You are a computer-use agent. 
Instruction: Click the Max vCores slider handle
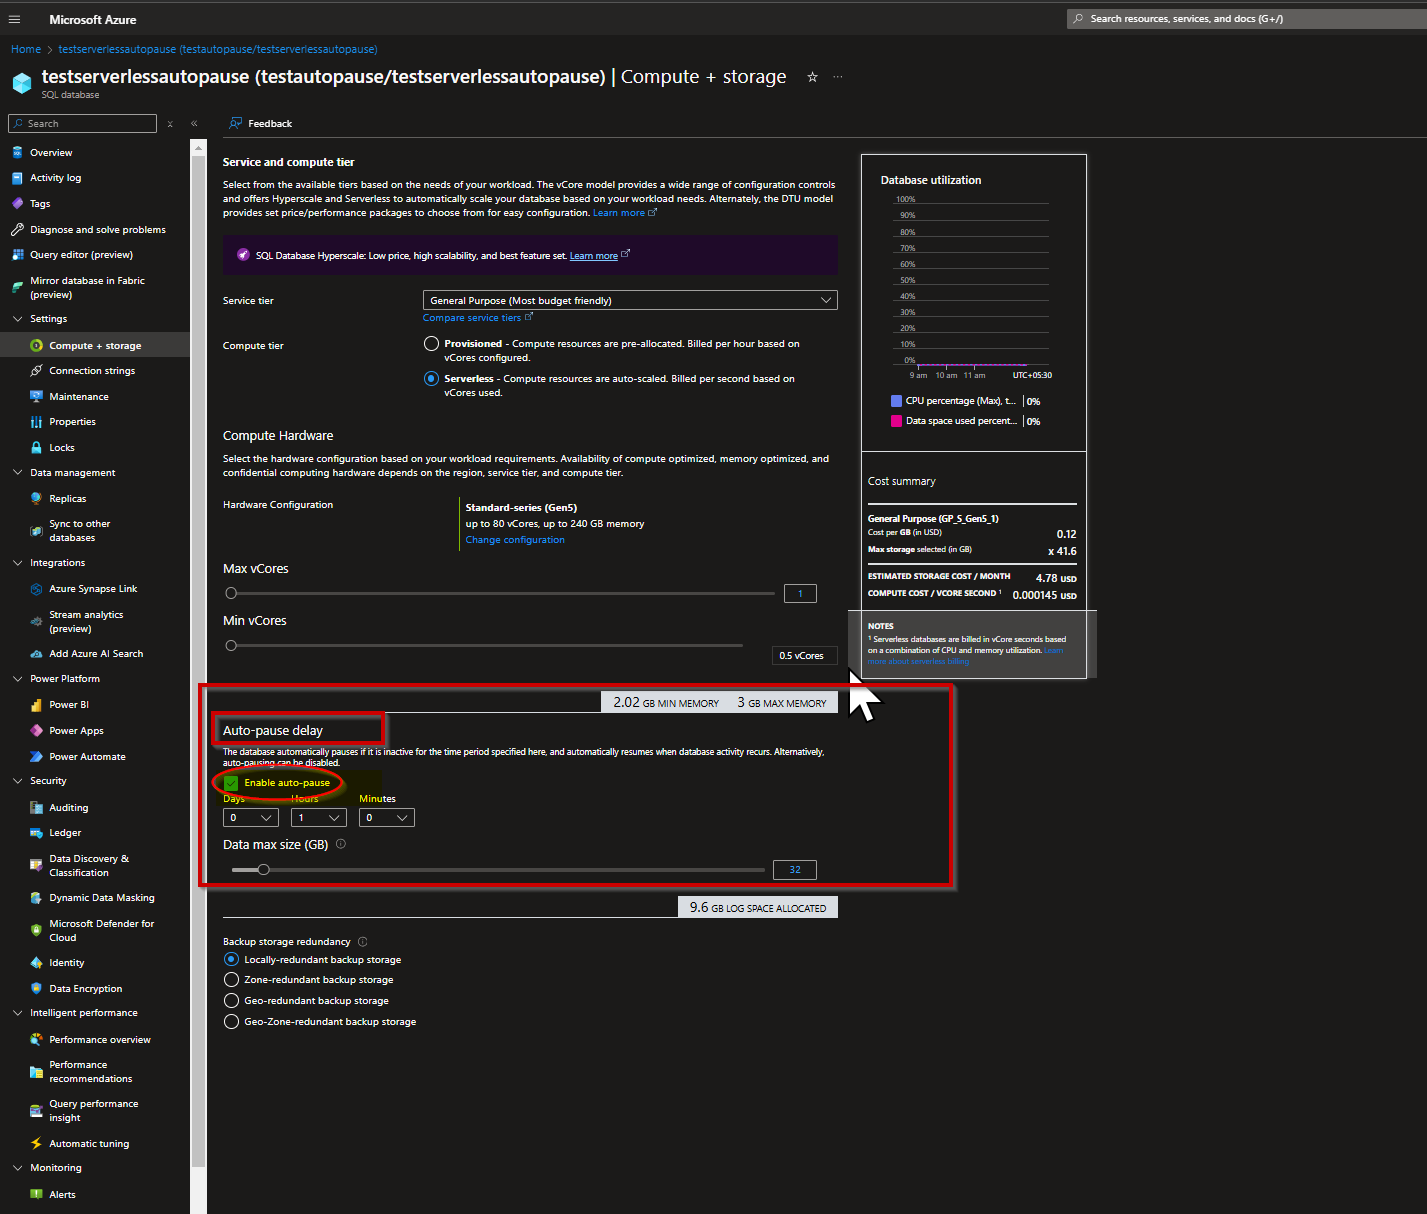(231, 593)
